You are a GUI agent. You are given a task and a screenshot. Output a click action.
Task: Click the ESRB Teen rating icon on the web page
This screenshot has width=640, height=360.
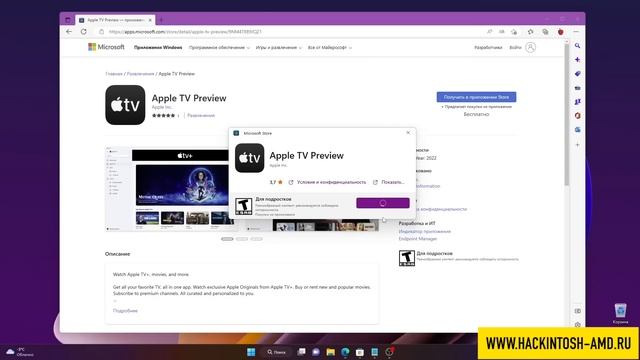click(x=407, y=258)
